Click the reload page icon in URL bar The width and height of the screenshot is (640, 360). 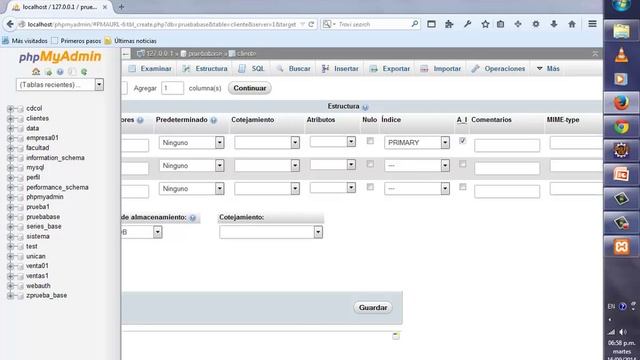pos(311,24)
